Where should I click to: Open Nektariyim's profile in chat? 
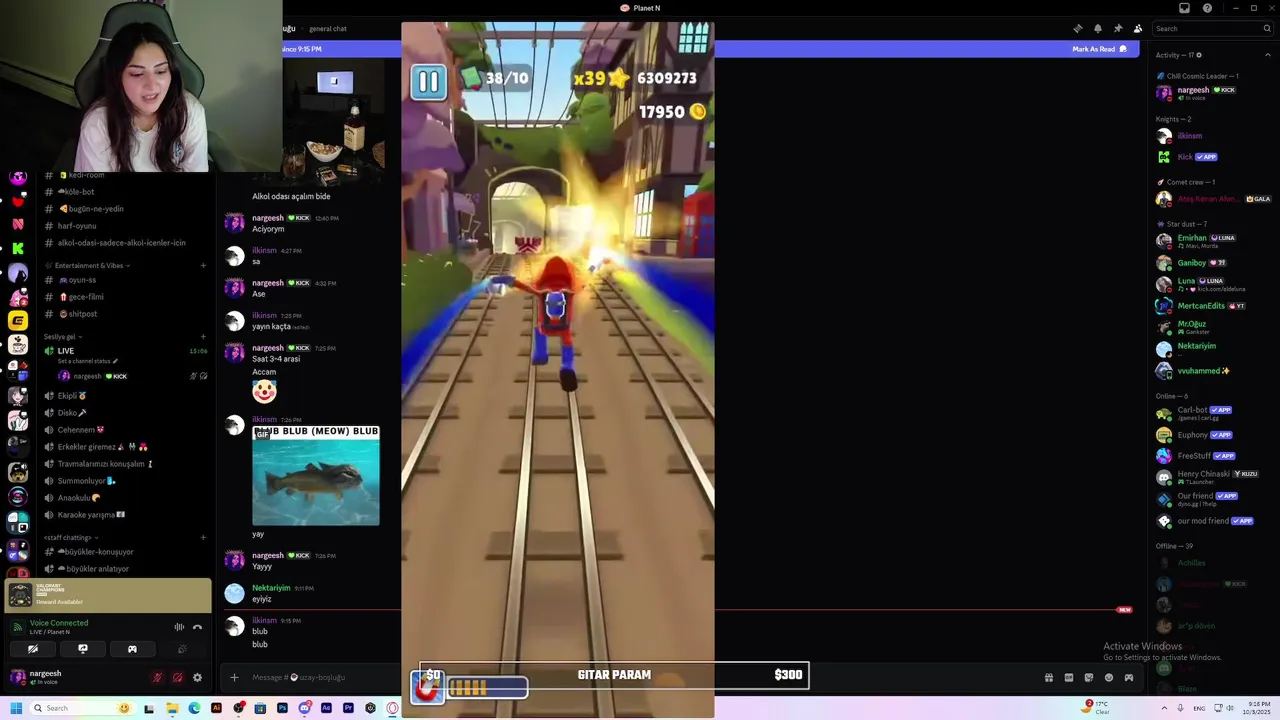(270, 588)
